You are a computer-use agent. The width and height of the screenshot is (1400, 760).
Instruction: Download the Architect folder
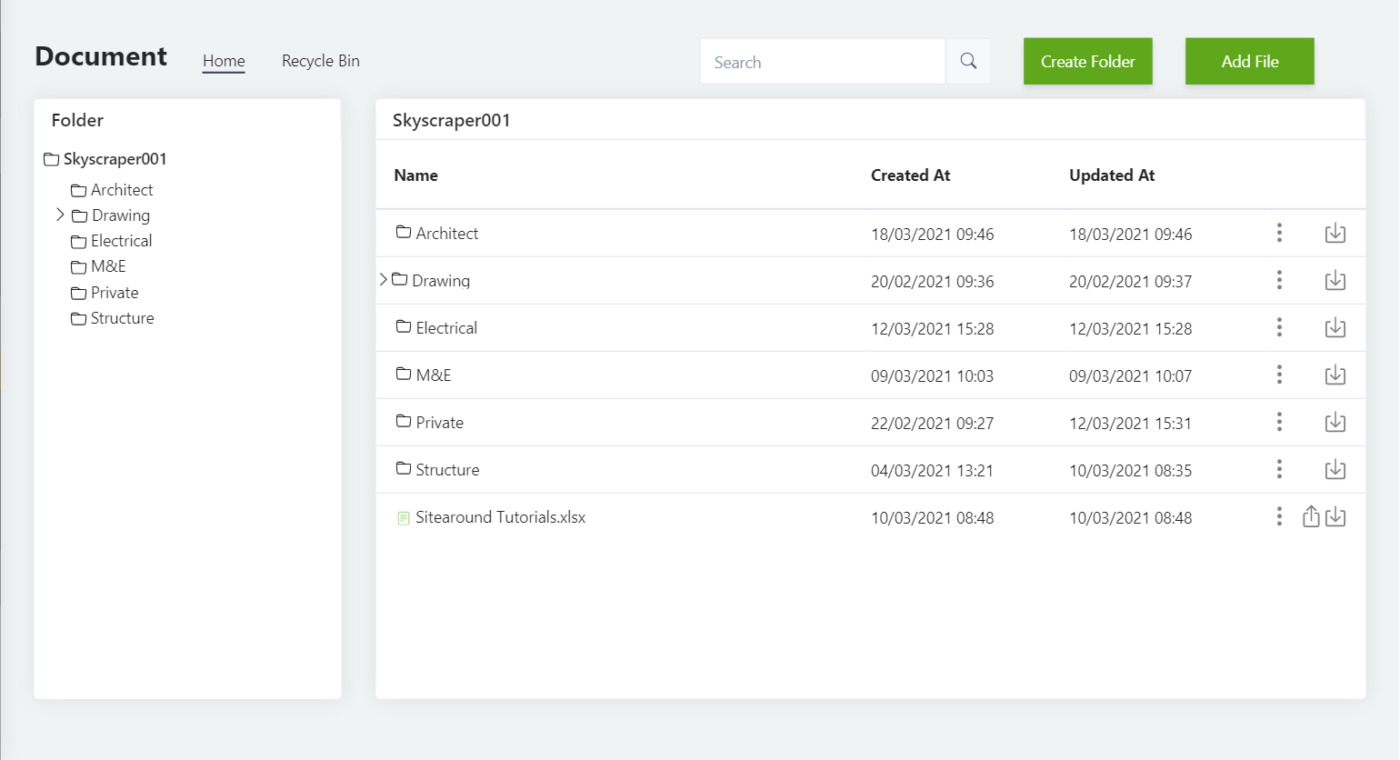point(1335,233)
